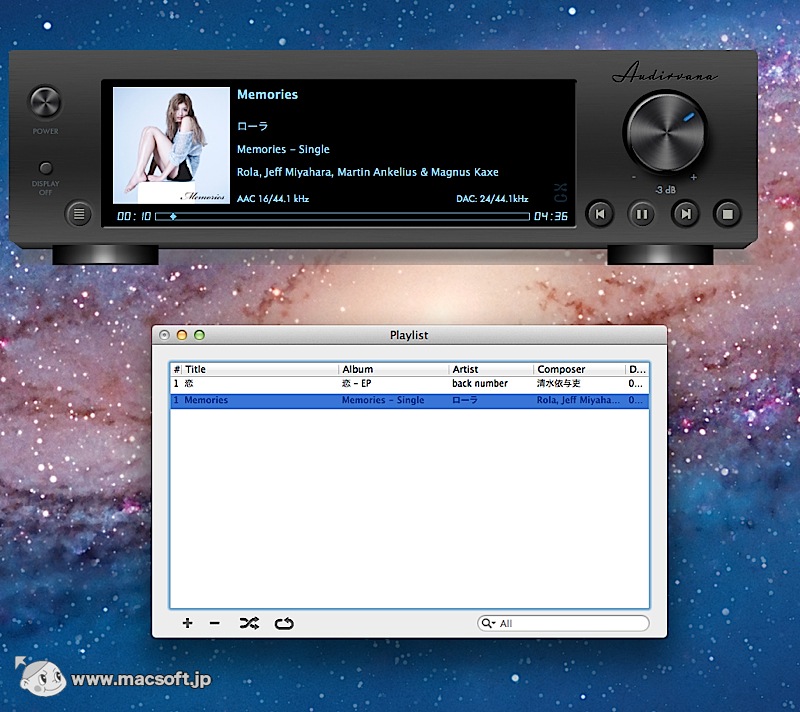Click the Audirvana power knob
Image resolution: width=800 pixels, height=712 pixels.
(45, 101)
